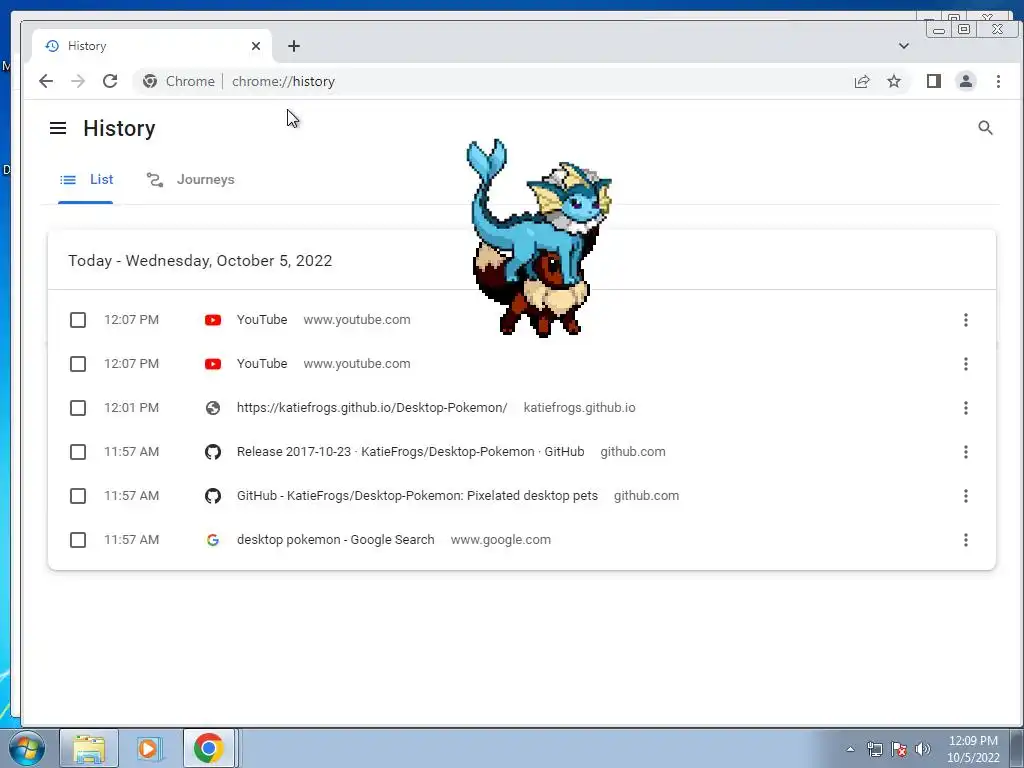Viewport: 1024px width, 768px height.
Task: Open actions menu for katiefrogs.github.io entry
Action: click(x=965, y=408)
